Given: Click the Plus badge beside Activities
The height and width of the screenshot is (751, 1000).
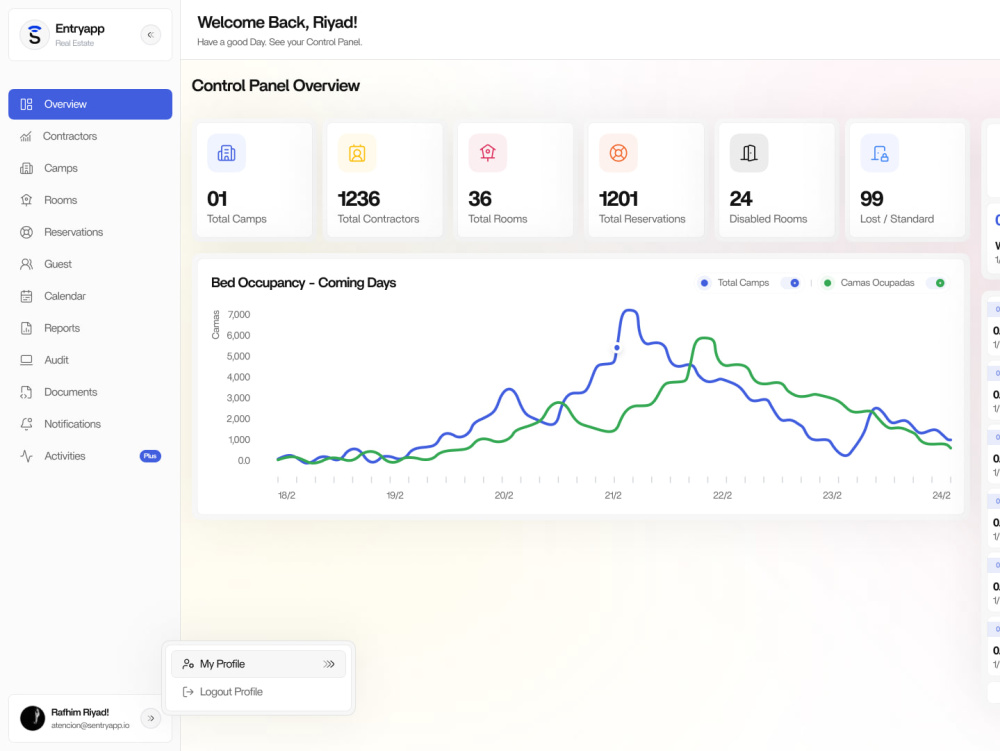Looking at the screenshot, I should (x=151, y=456).
